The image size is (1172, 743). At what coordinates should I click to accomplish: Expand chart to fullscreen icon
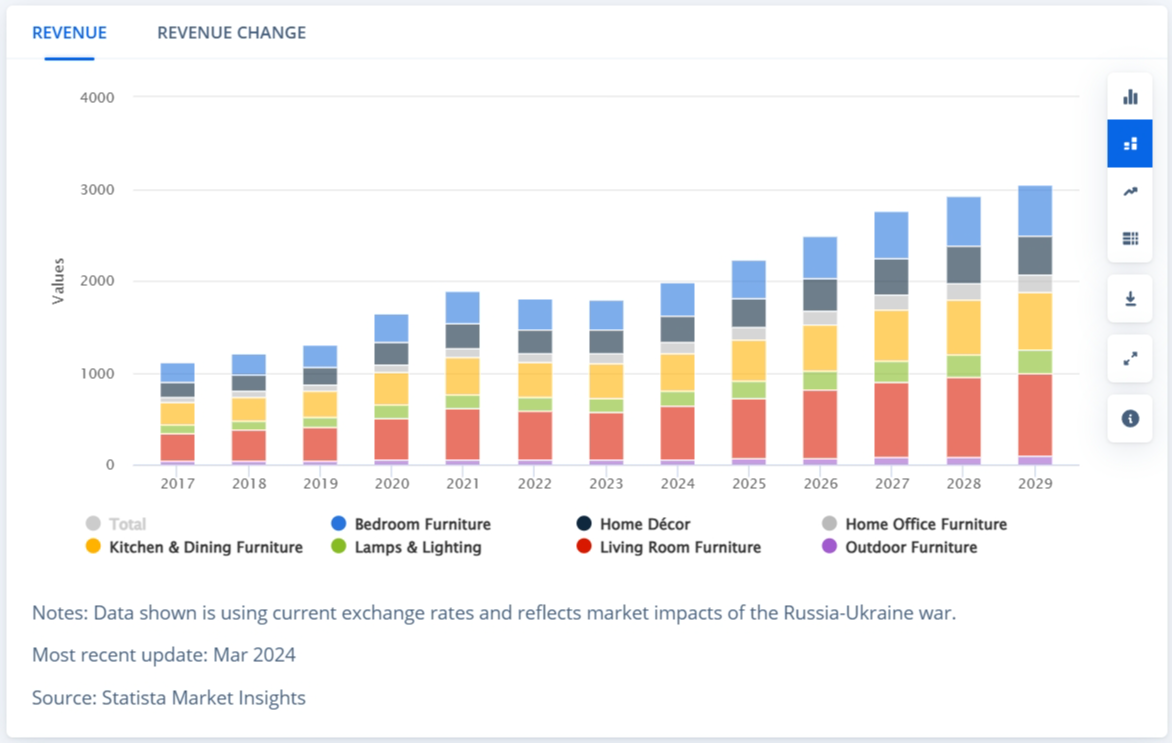click(x=1130, y=359)
